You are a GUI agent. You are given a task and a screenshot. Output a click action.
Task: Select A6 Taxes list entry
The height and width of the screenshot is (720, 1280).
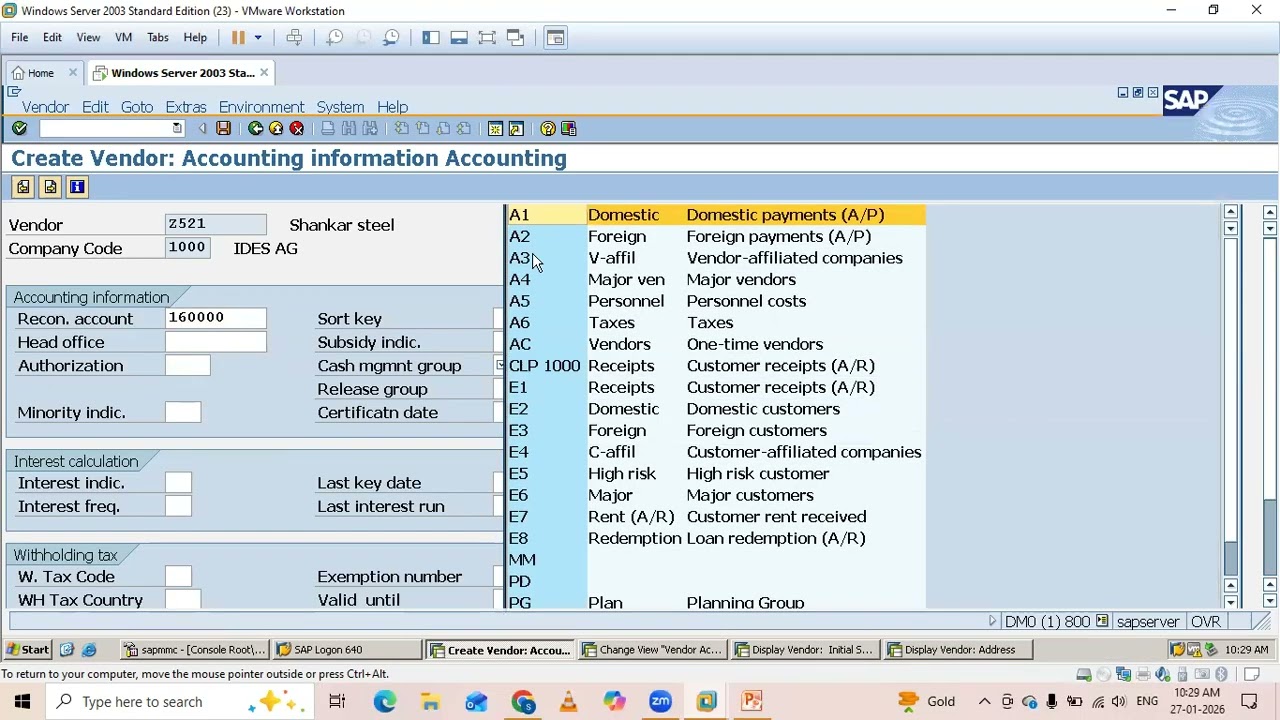(716, 323)
